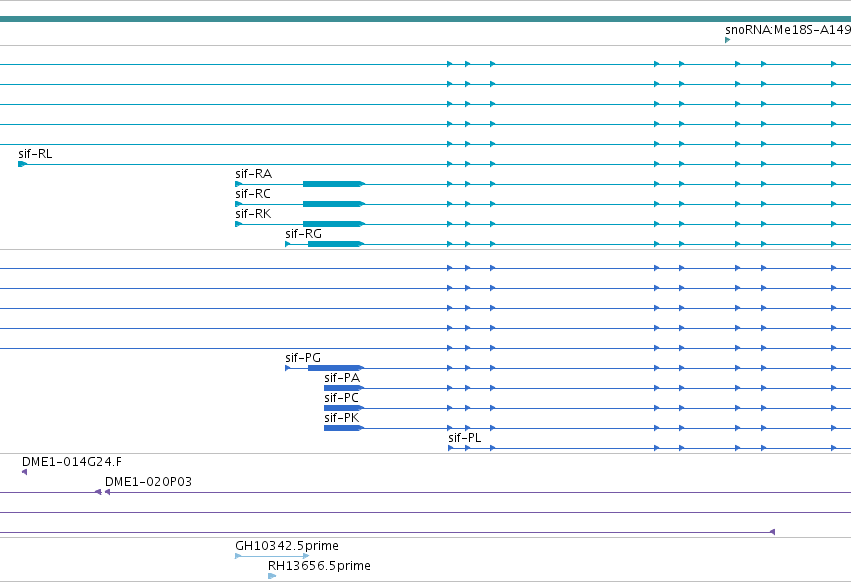Select the GH10342.5prime label
Image resolution: width=851 pixels, height=582 pixels.
pyautogui.click(x=287, y=546)
